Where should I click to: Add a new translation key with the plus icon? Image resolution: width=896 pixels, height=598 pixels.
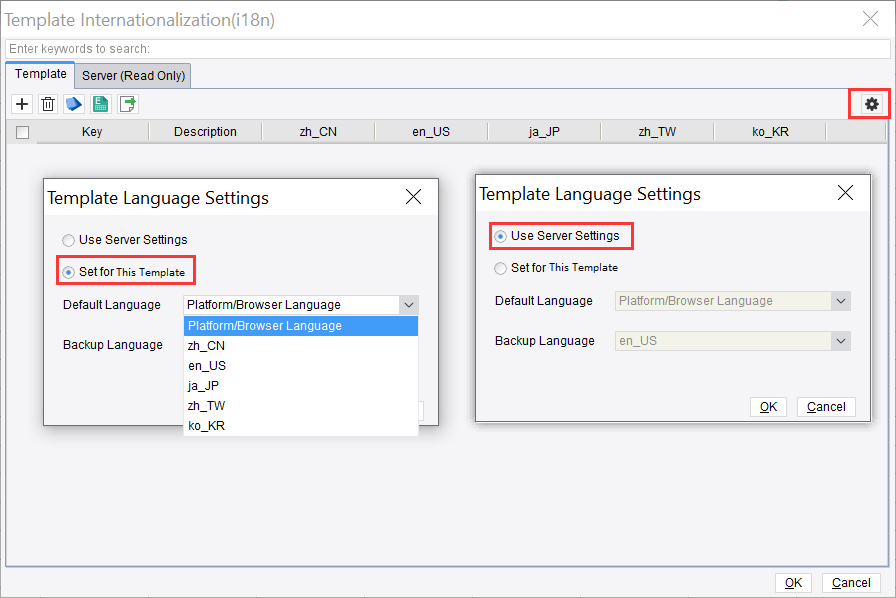21,104
